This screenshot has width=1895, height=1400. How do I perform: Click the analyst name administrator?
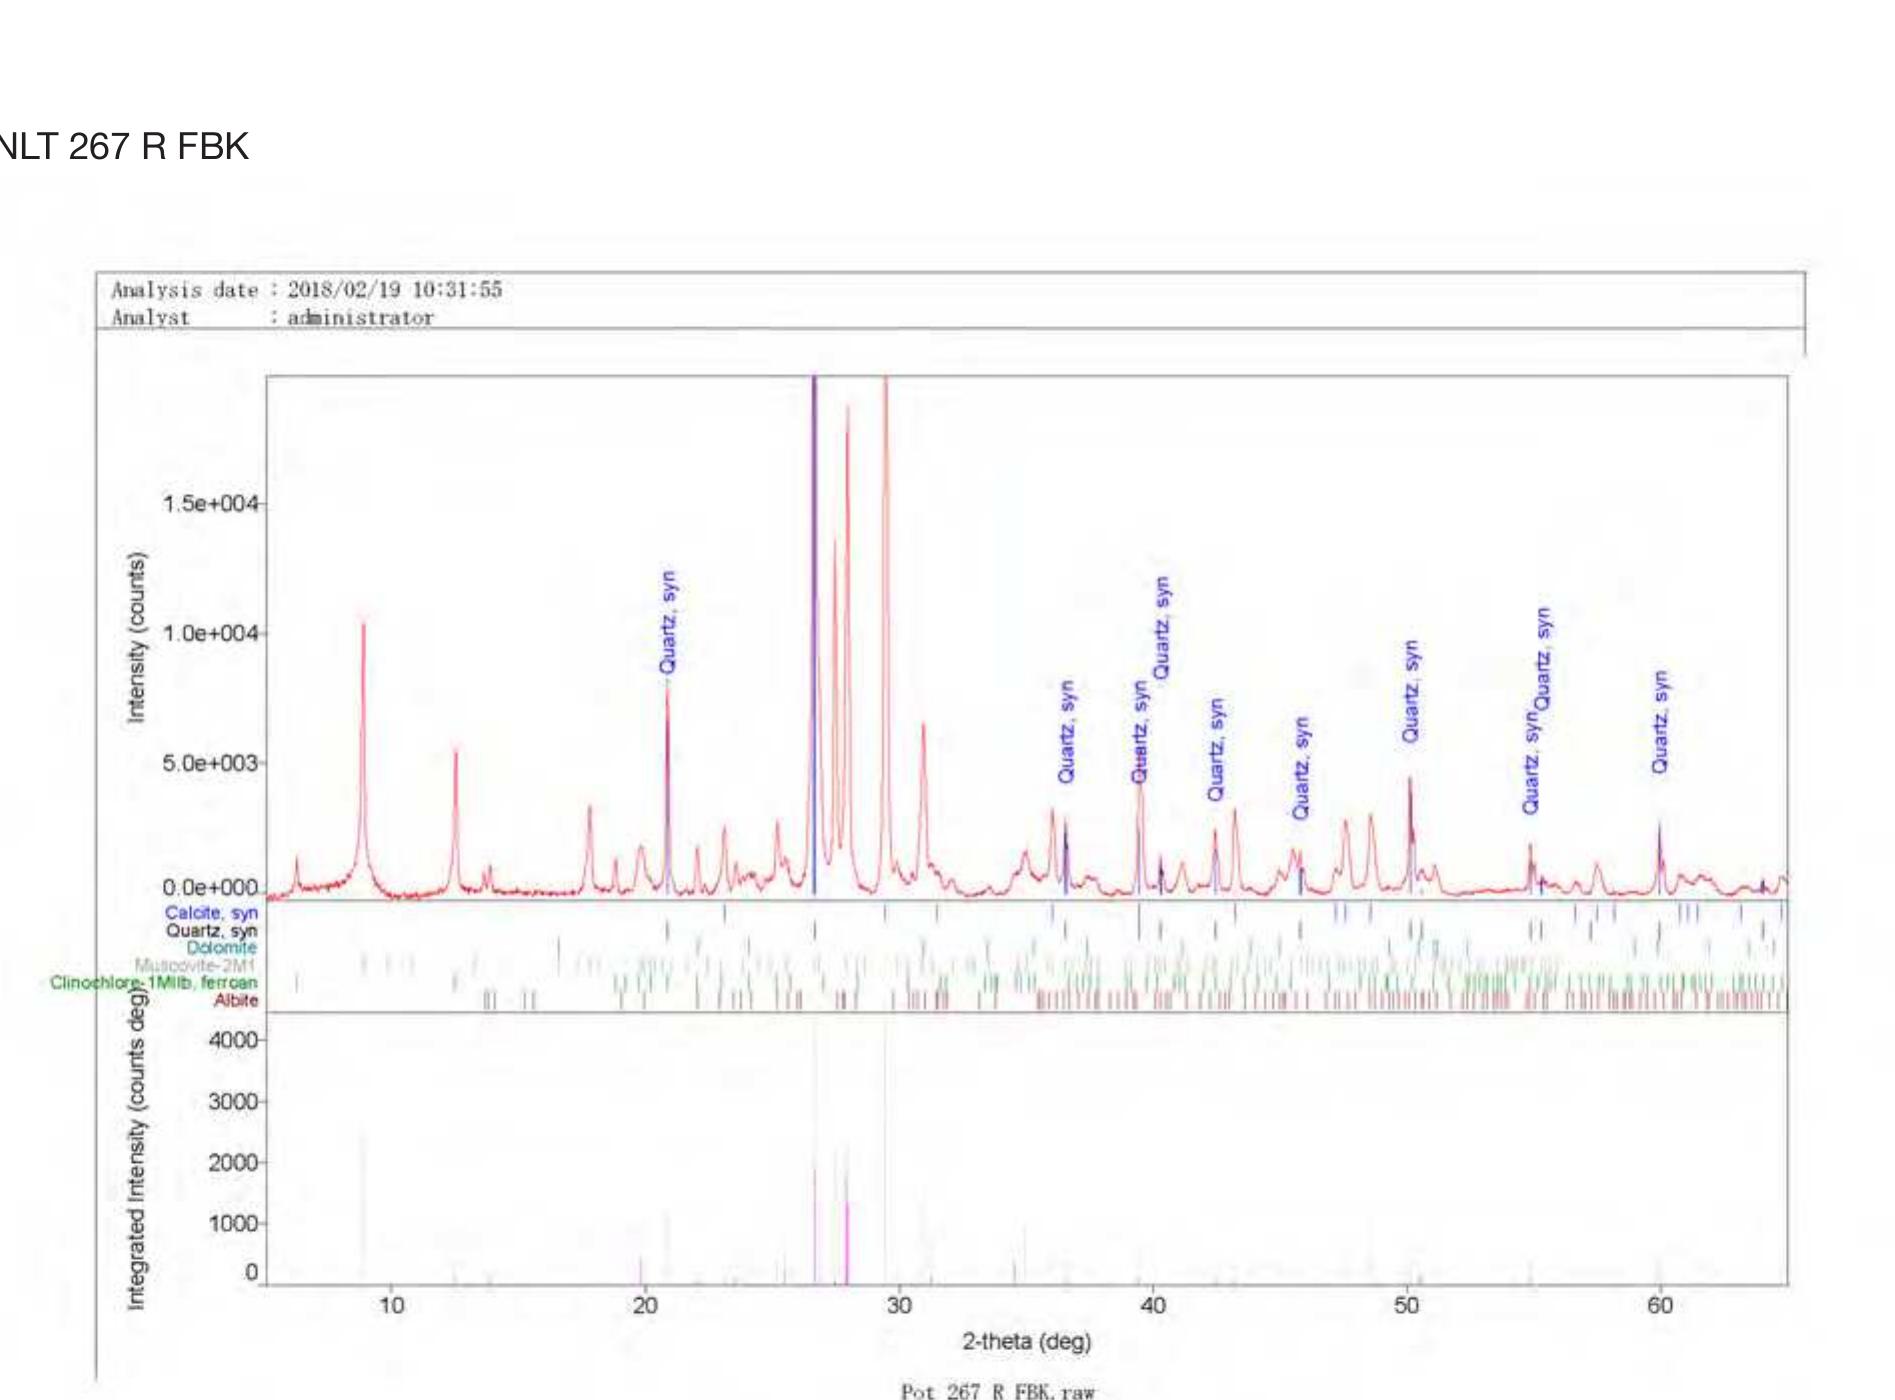coord(360,318)
